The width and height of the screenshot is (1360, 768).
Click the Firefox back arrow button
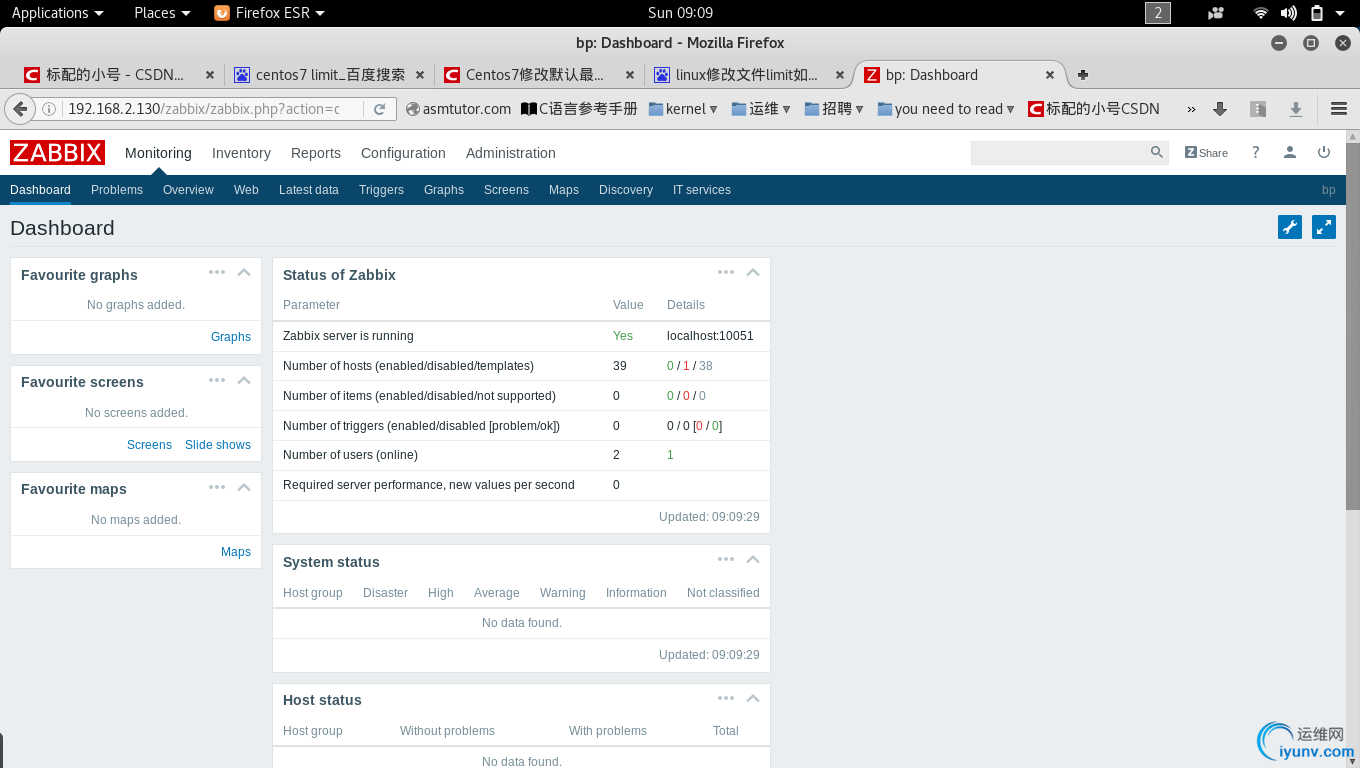pyautogui.click(x=19, y=109)
